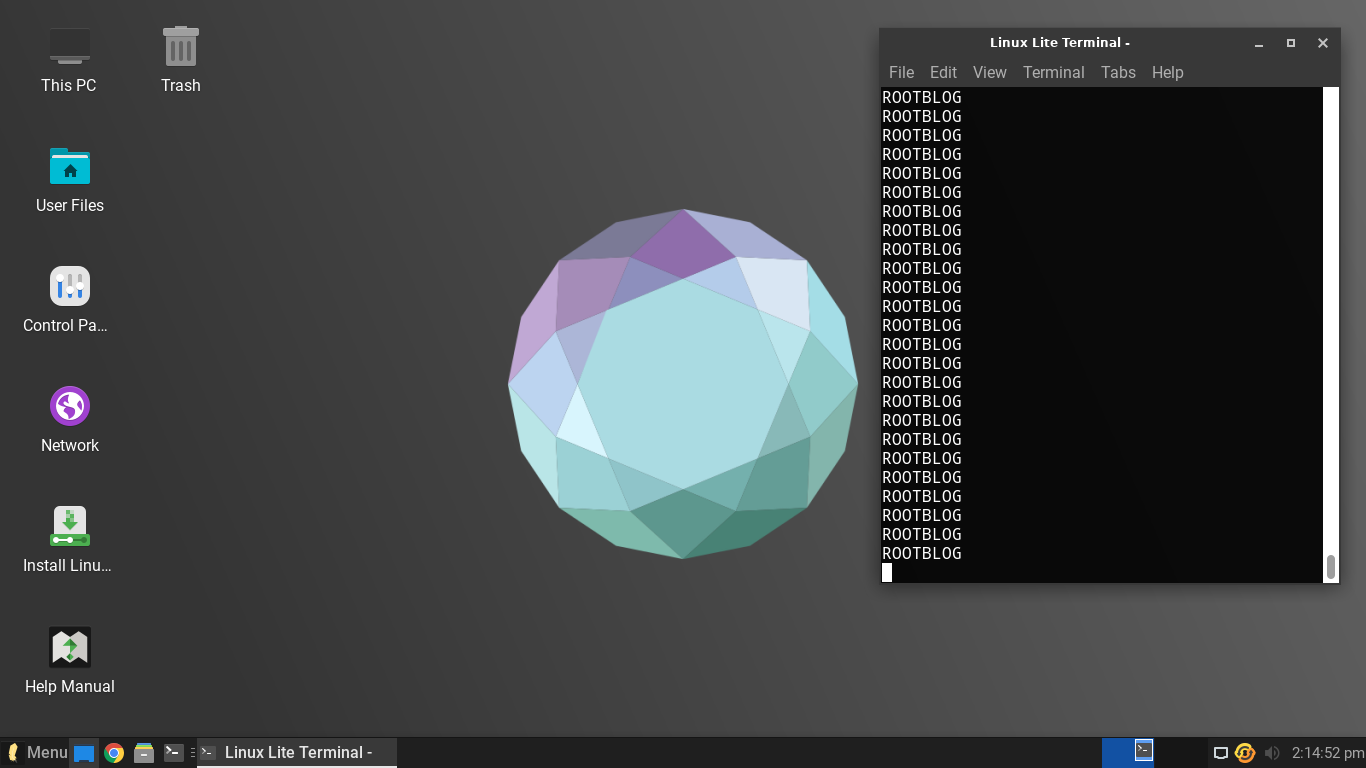
Task: Click the terminal window scrollbar
Action: [1331, 566]
